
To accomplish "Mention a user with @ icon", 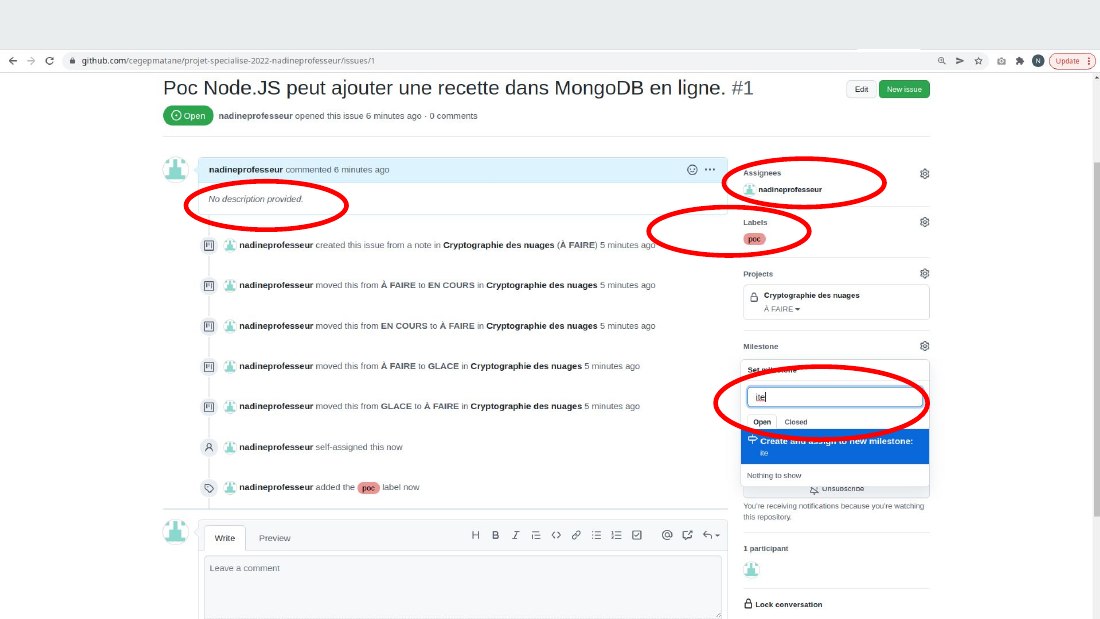I will coord(667,535).
